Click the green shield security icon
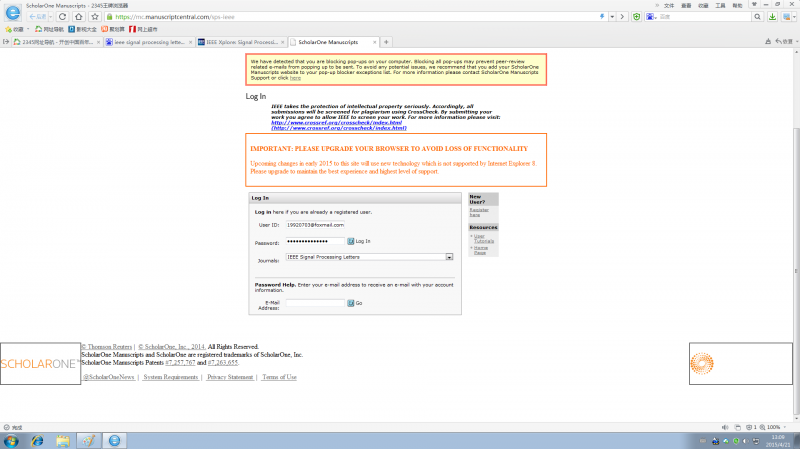 tap(636, 17)
